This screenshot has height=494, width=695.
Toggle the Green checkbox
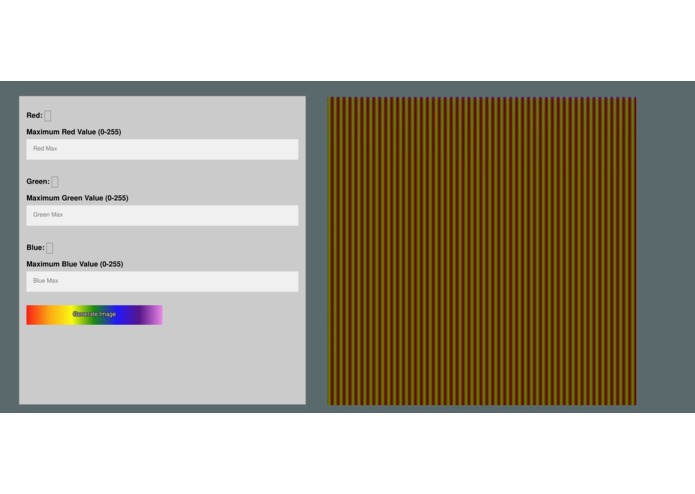pyautogui.click(x=55, y=182)
